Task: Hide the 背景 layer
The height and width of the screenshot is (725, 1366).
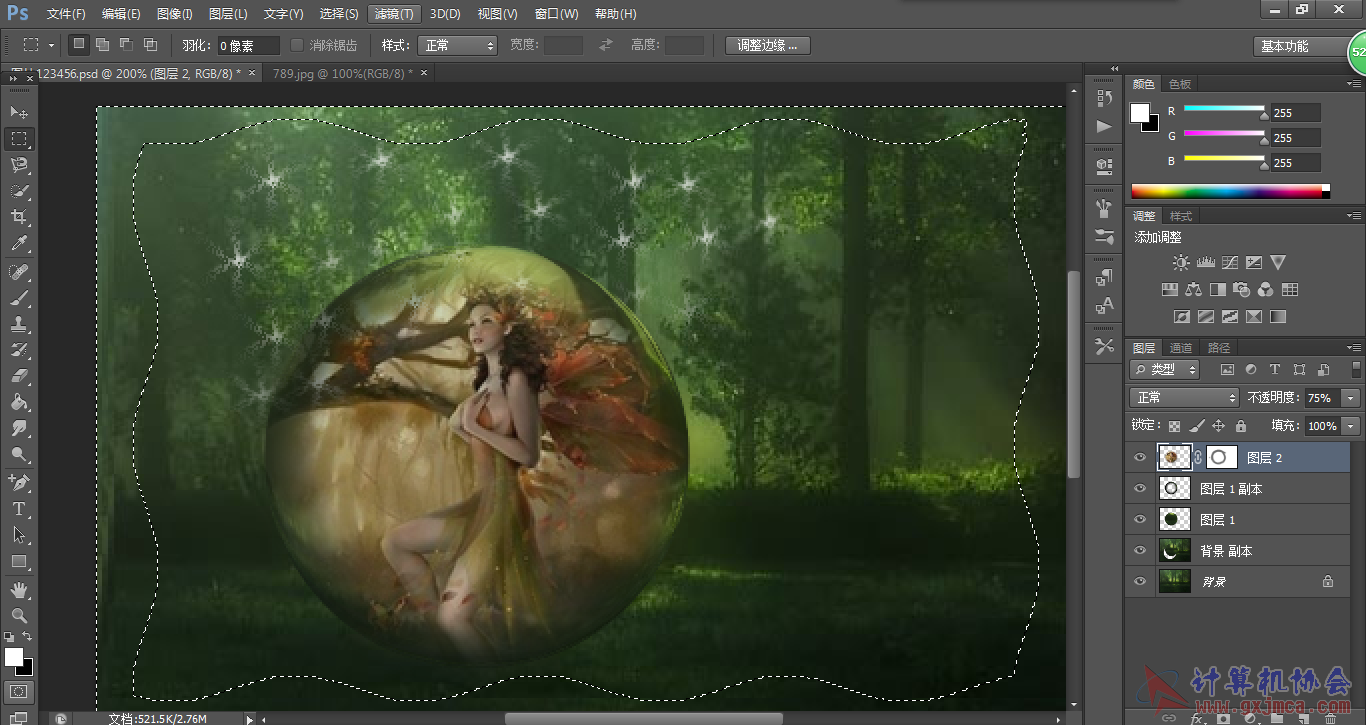Action: [x=1140, y=581]
